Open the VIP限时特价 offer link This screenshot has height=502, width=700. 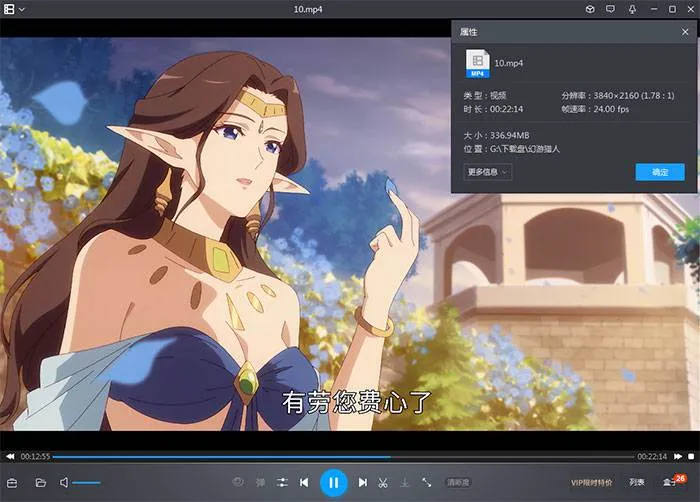click(592, 483)
